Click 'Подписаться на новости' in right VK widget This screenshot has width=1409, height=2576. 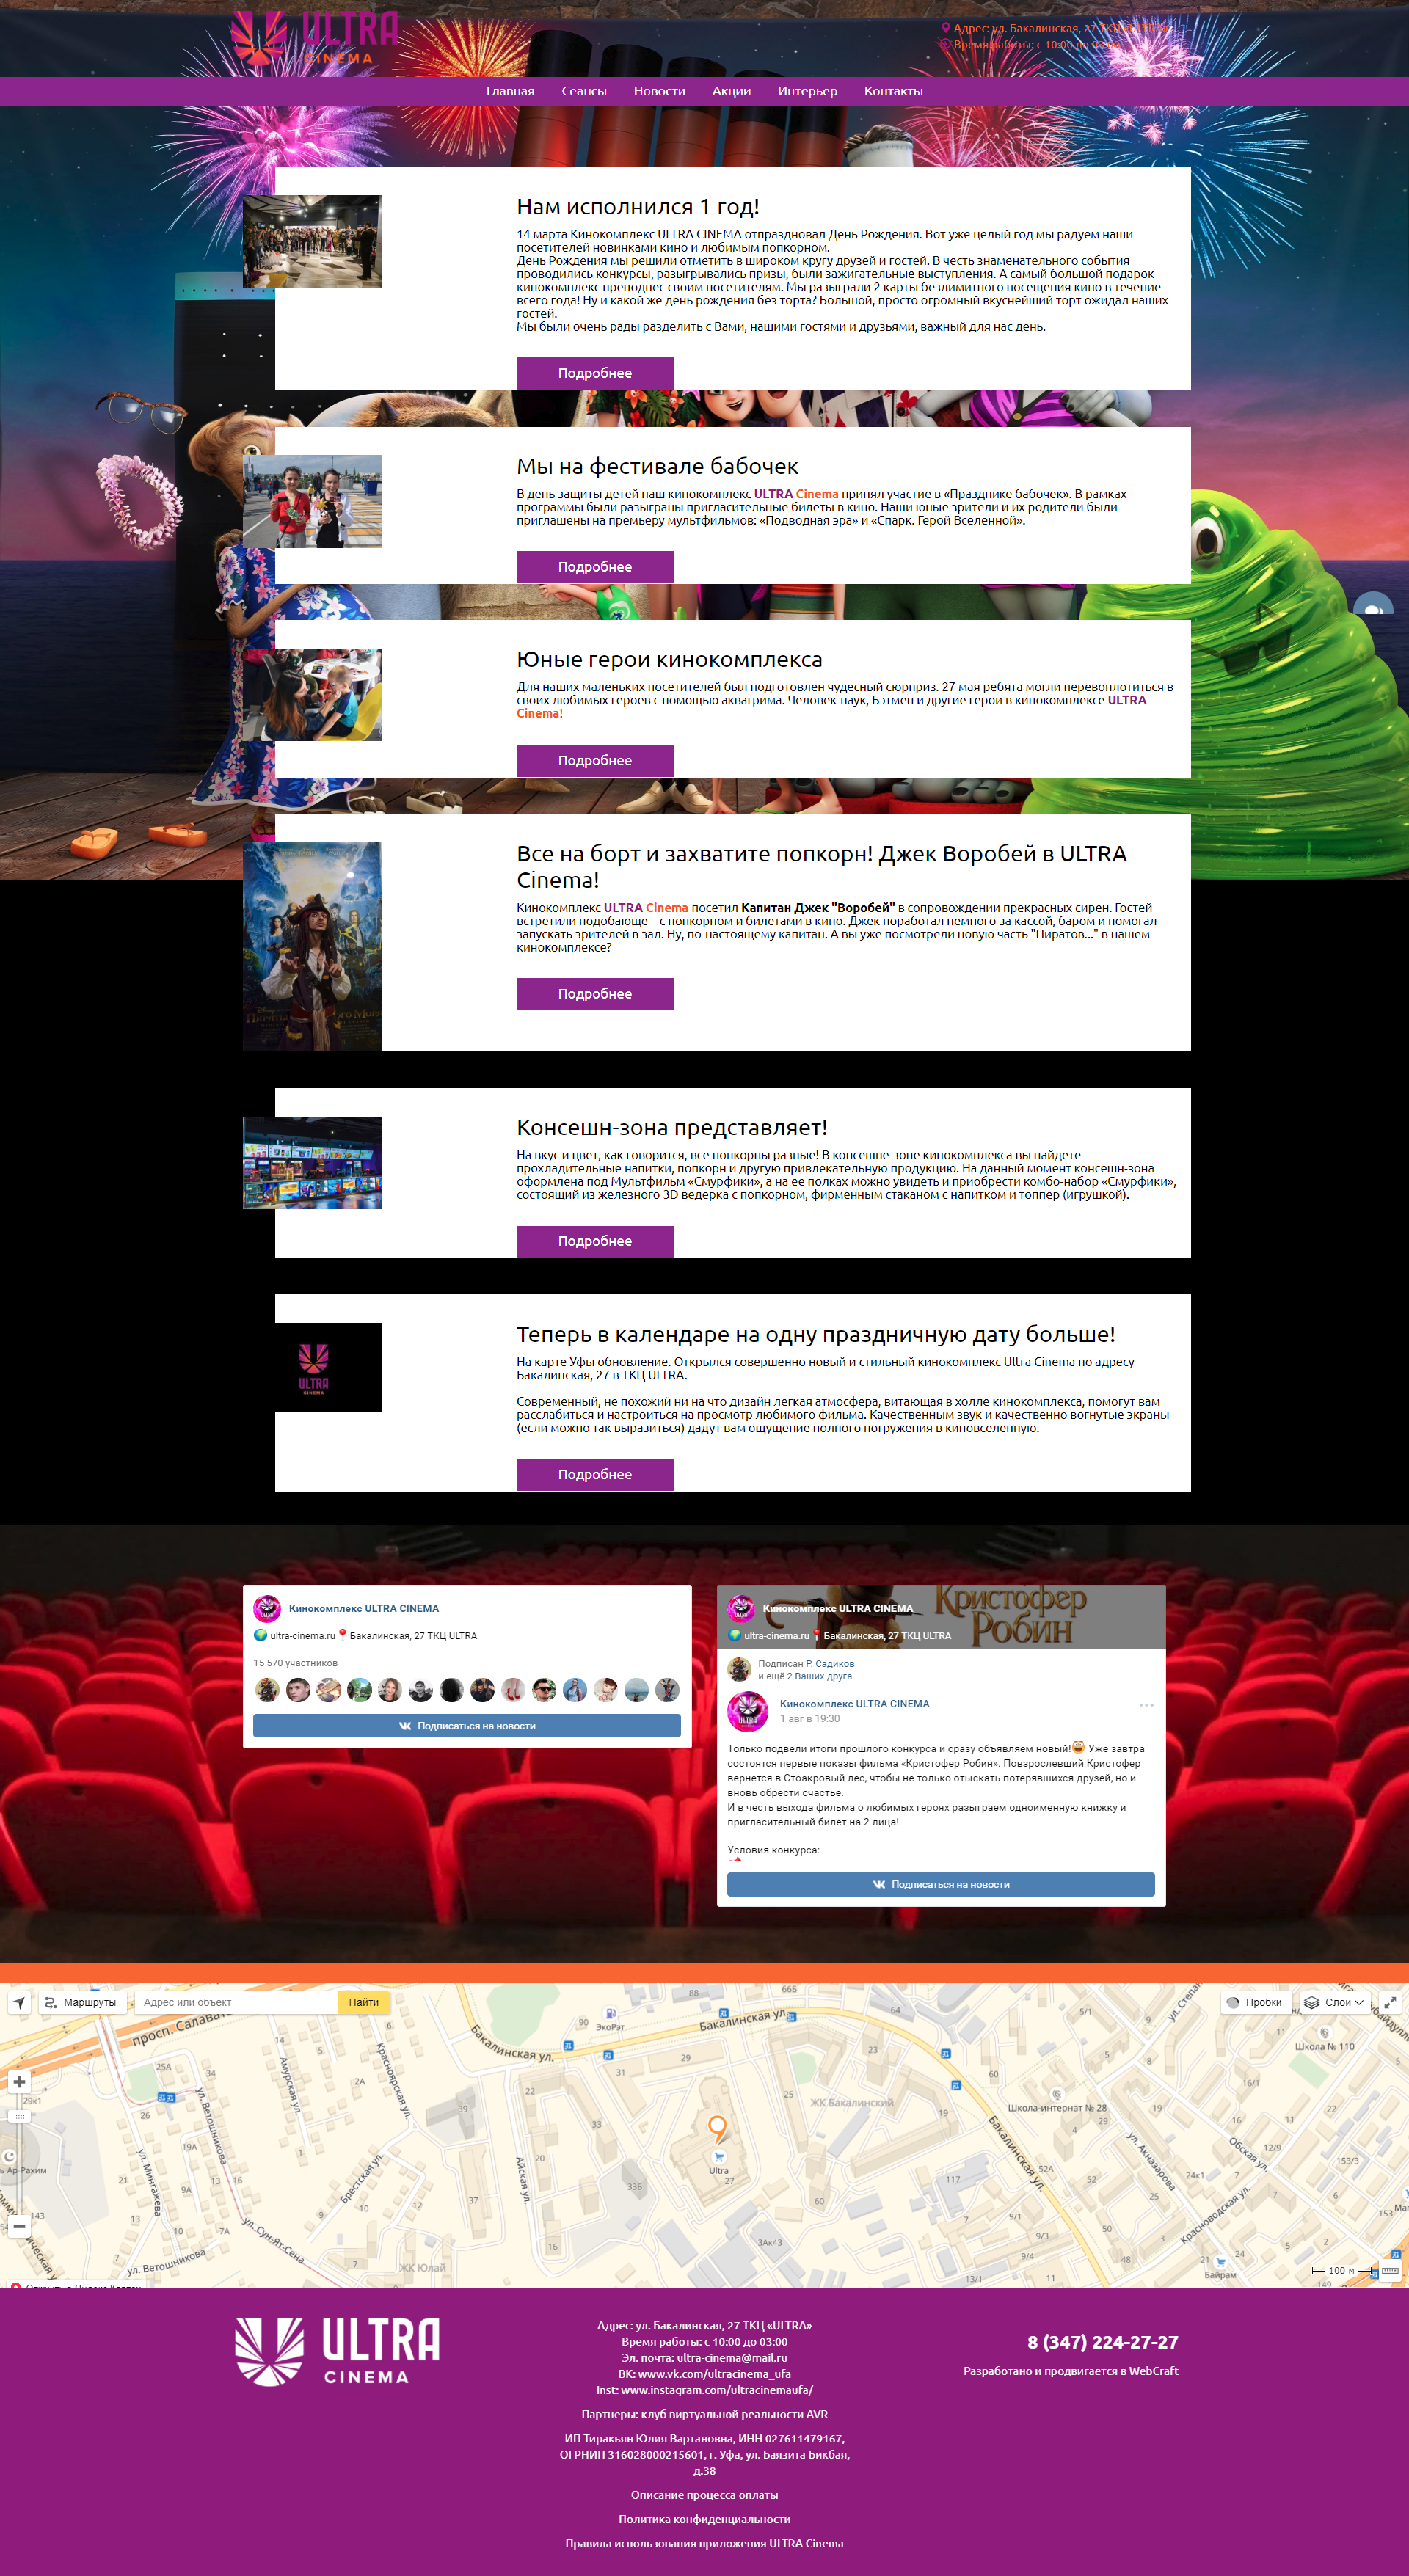pos(941,1885)
